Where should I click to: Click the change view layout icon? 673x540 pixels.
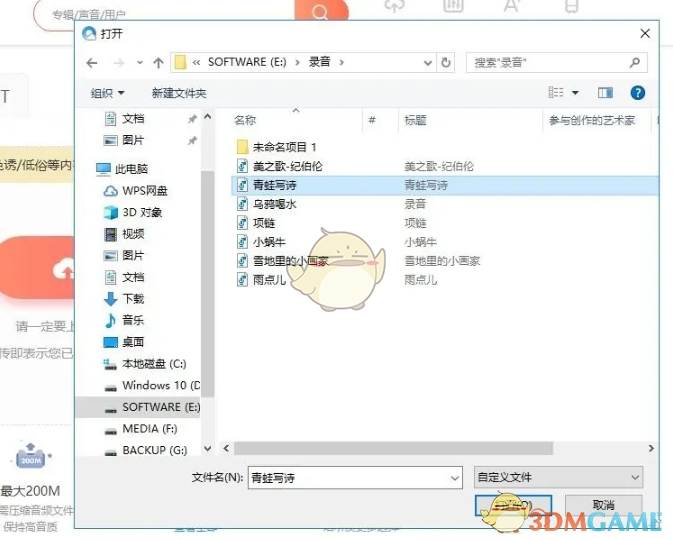click(x=557, y=93)
